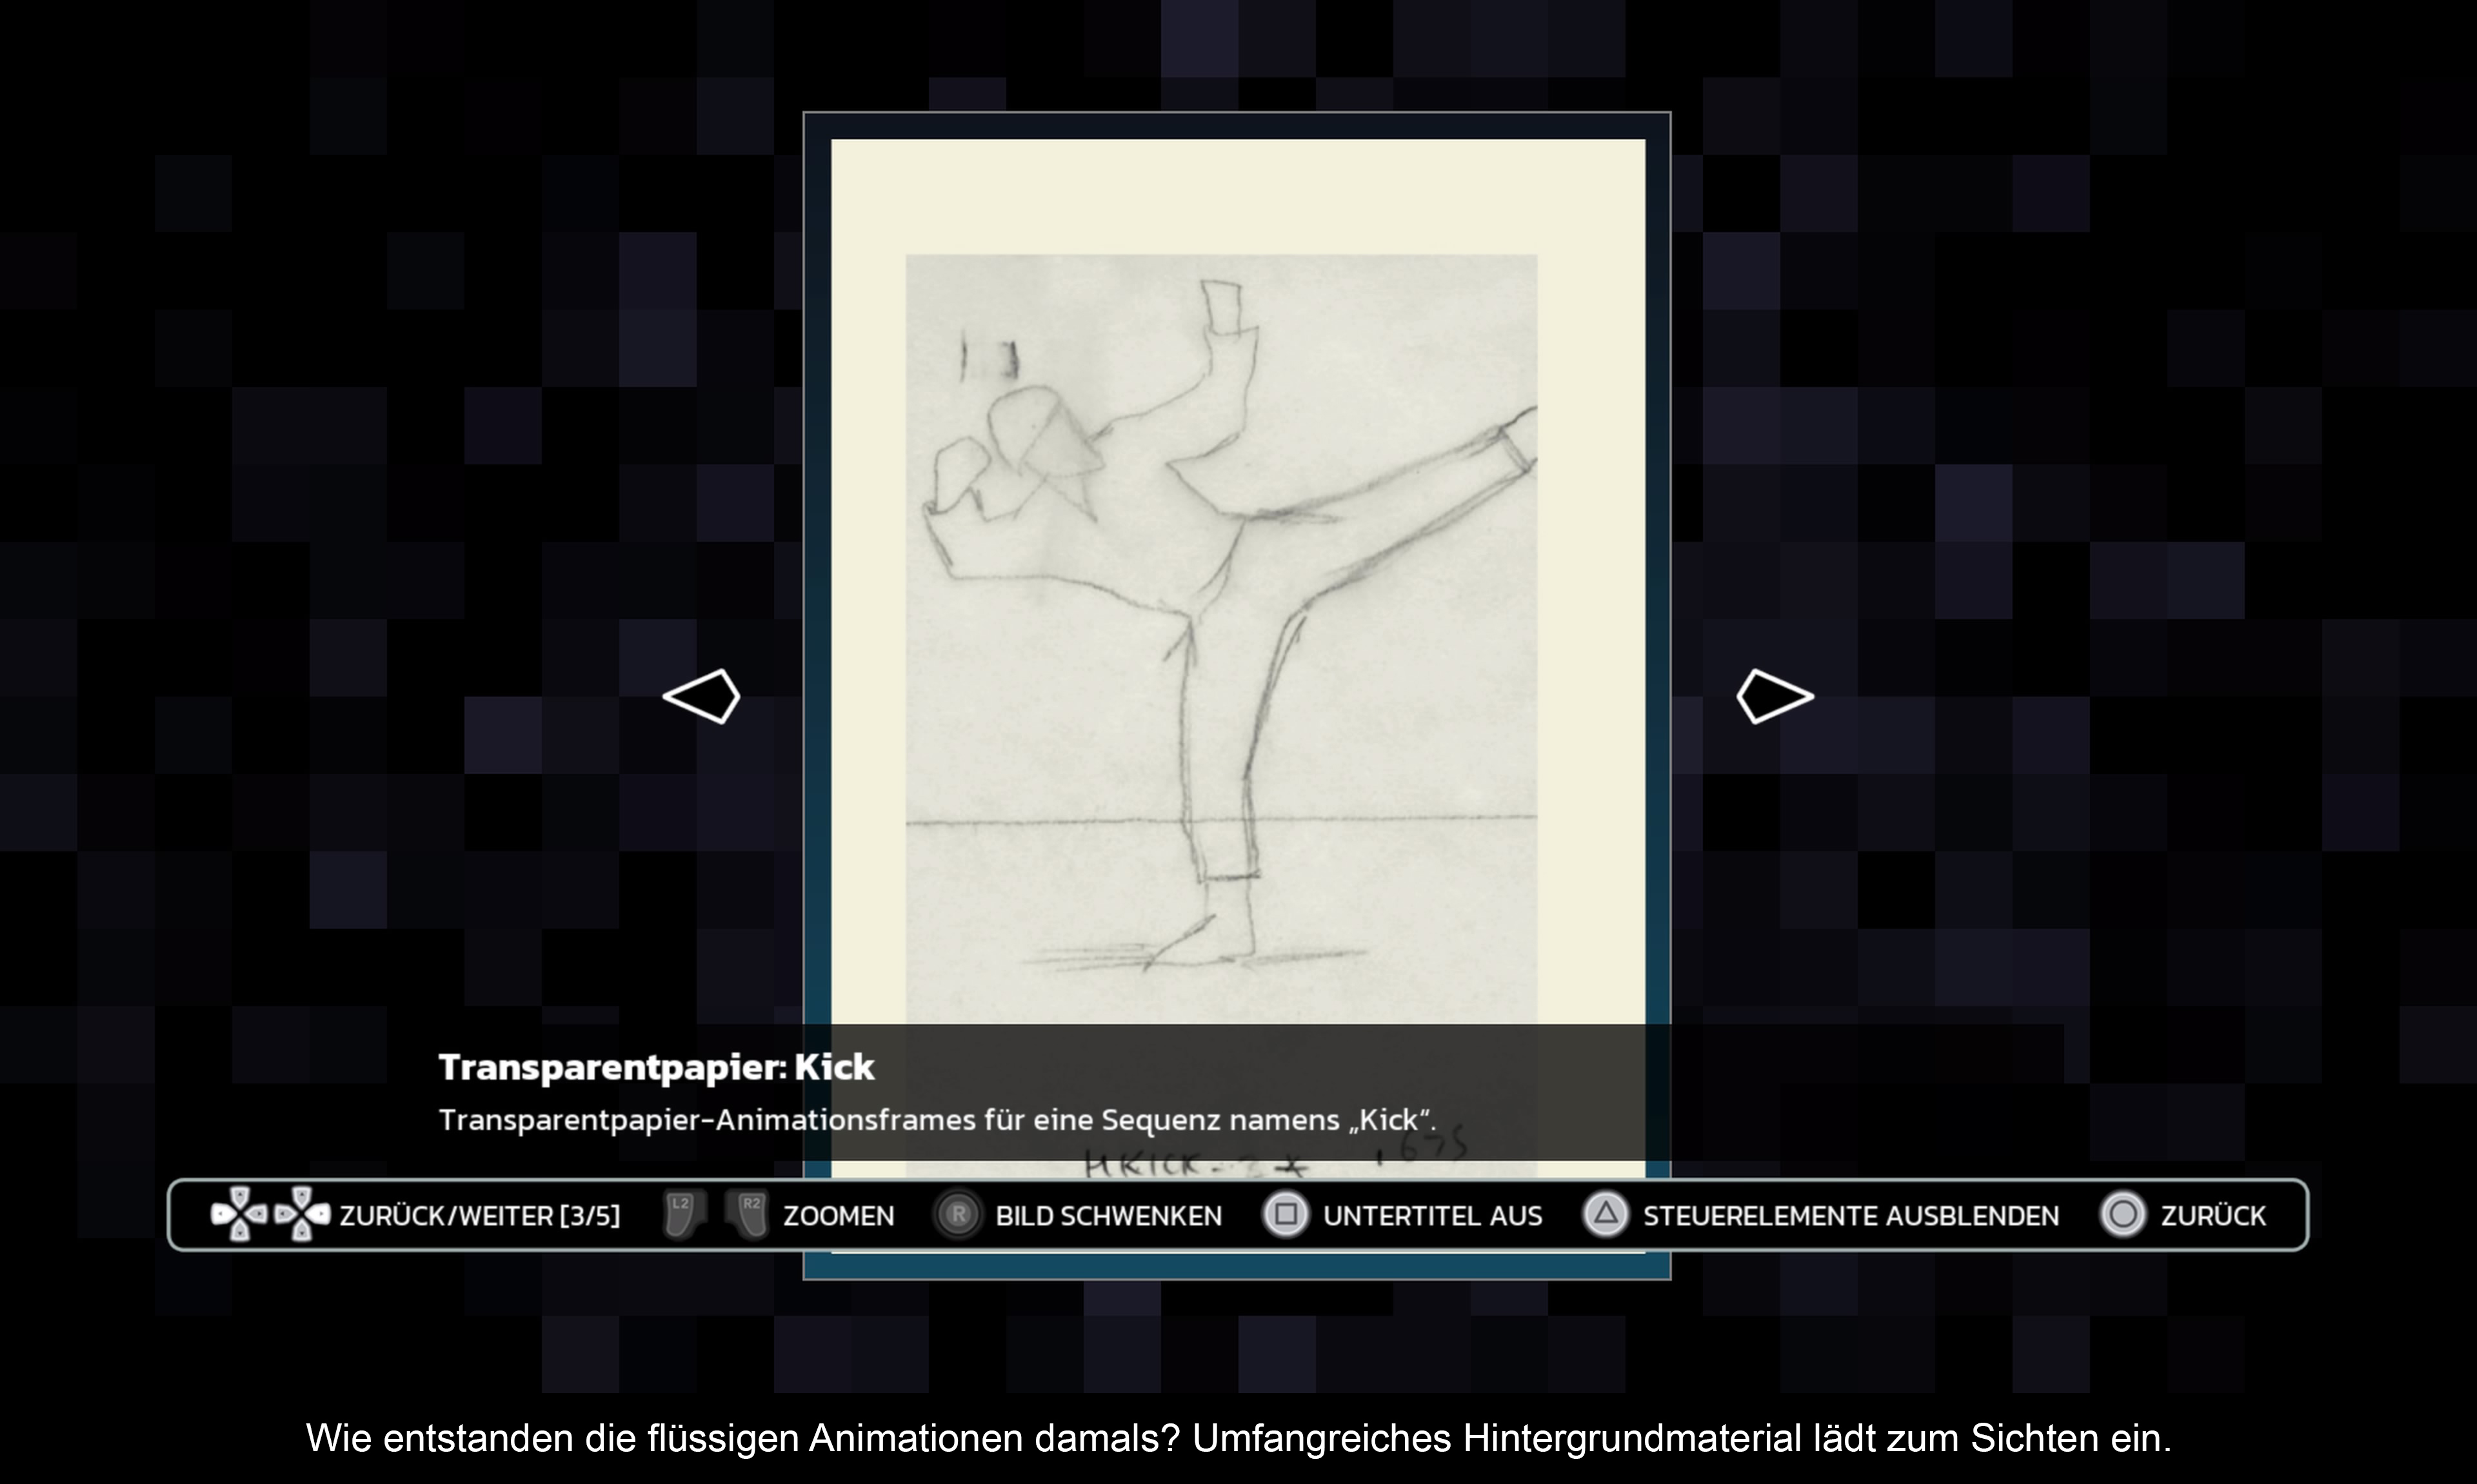This screenshot has height=1484, width=2477.
Task: Click the square button icon
Action: click(x=1286, y=1215)
